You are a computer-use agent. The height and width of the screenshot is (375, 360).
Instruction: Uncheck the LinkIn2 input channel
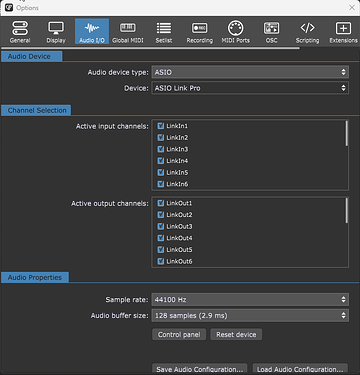coord(161,137)
